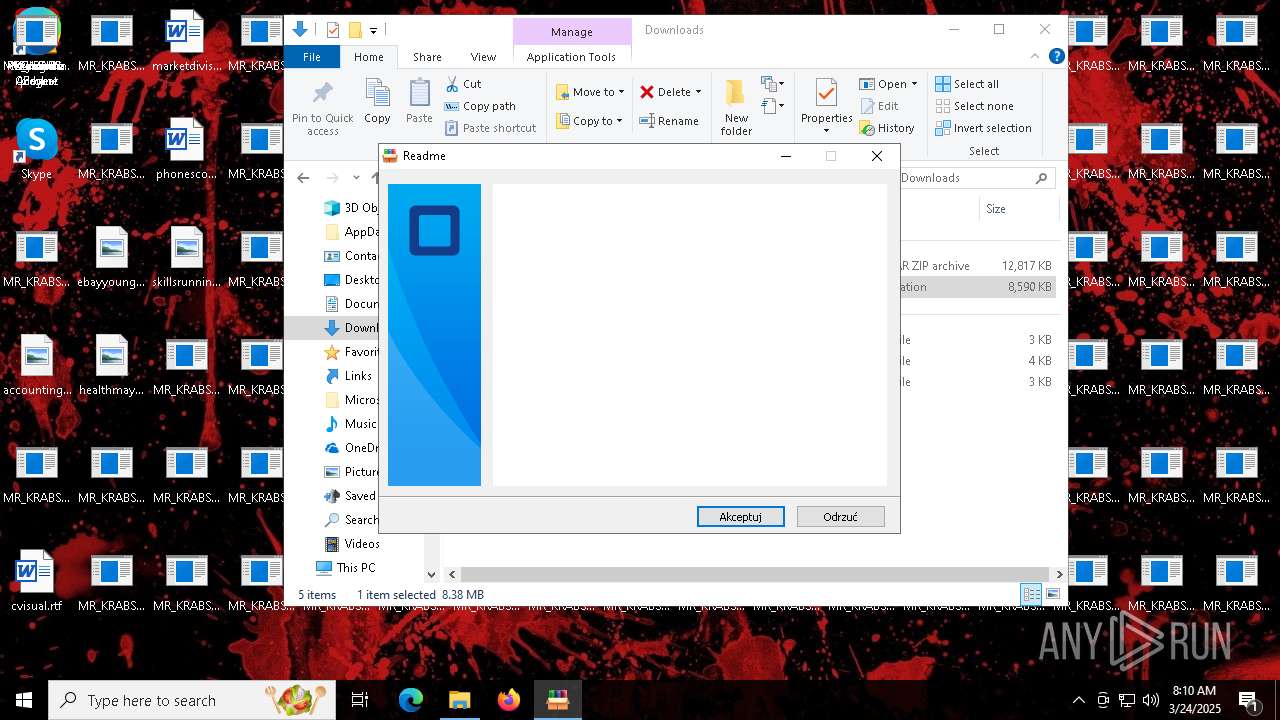Switch to the Share ribbon tab

(427, 57)
